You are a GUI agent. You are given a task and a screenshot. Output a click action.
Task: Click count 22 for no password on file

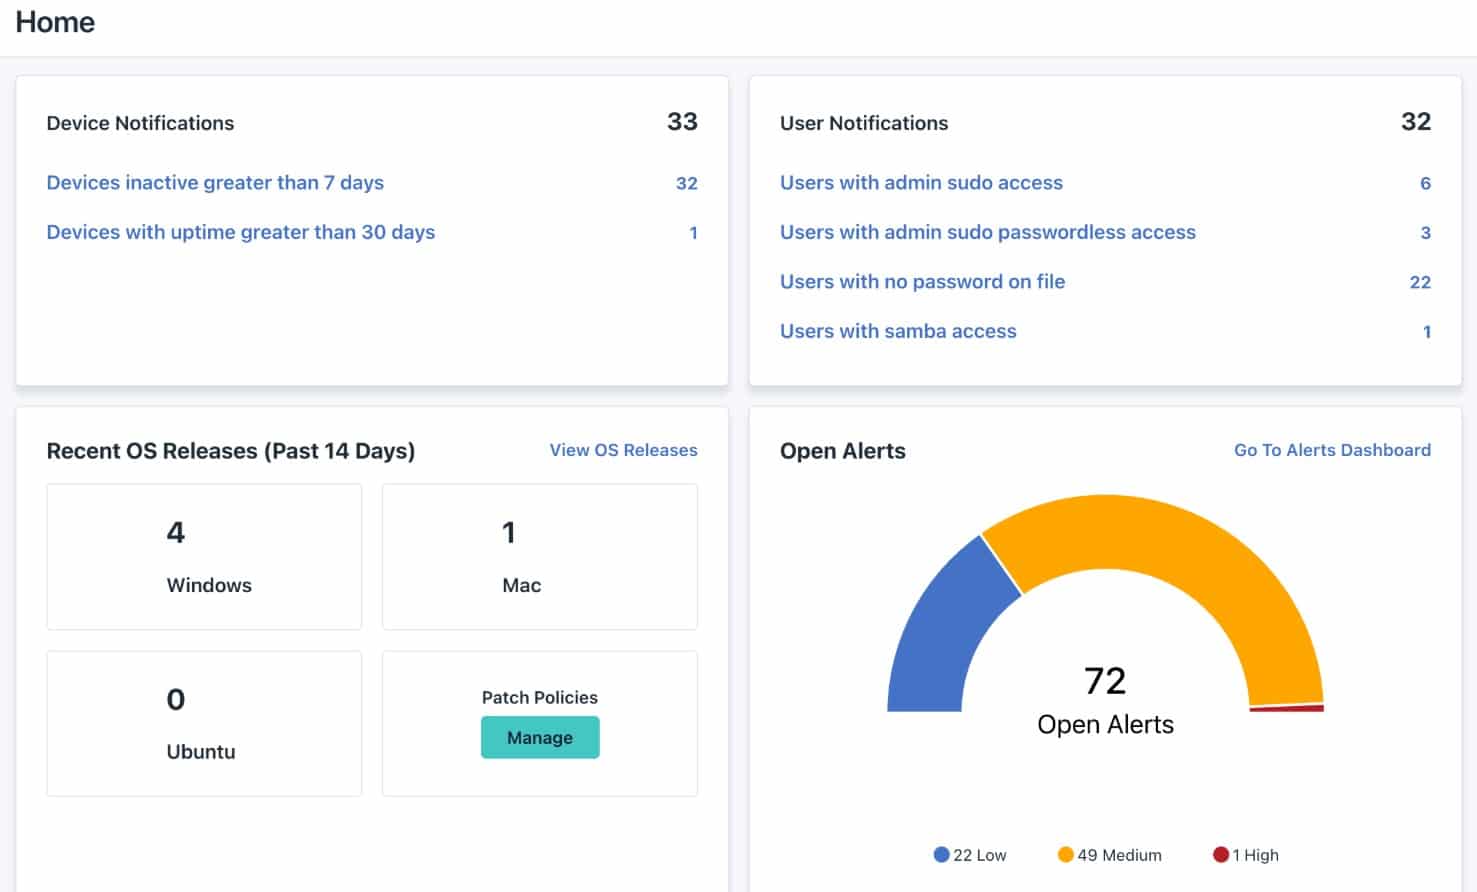pyautogui.click(x=1420, y=282)
